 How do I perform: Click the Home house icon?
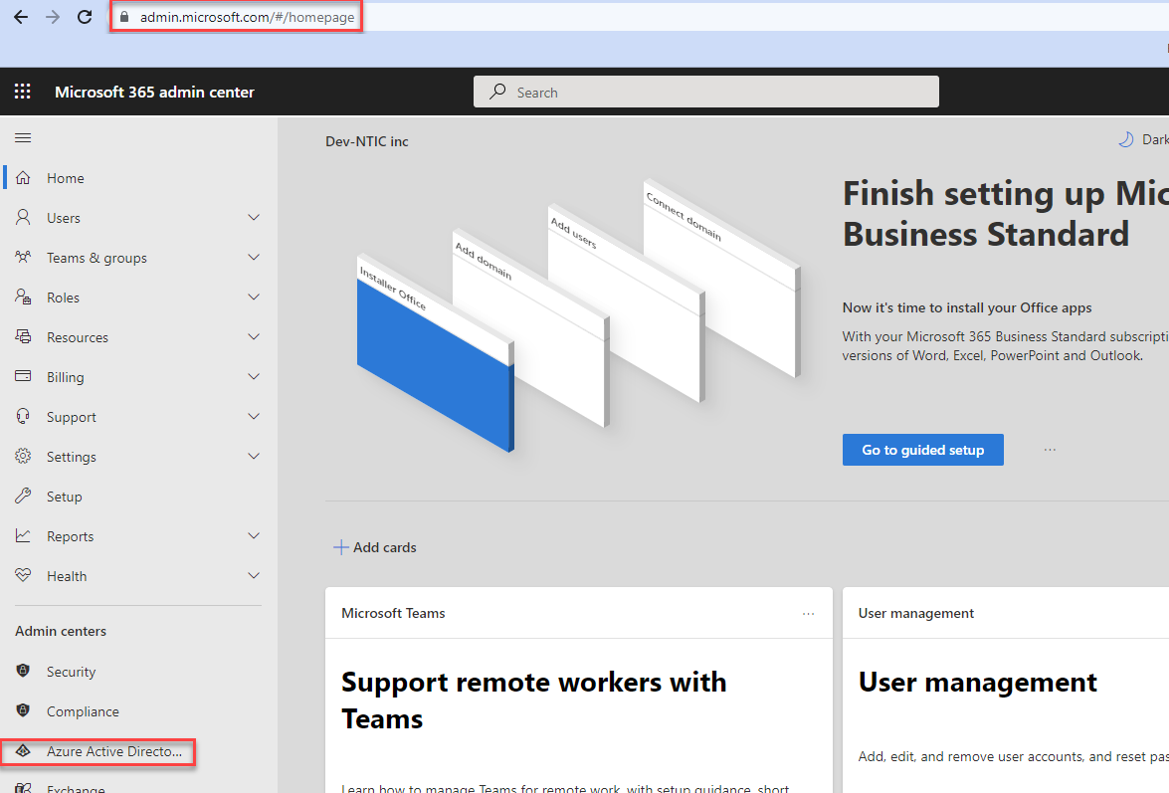coord(23,178)
